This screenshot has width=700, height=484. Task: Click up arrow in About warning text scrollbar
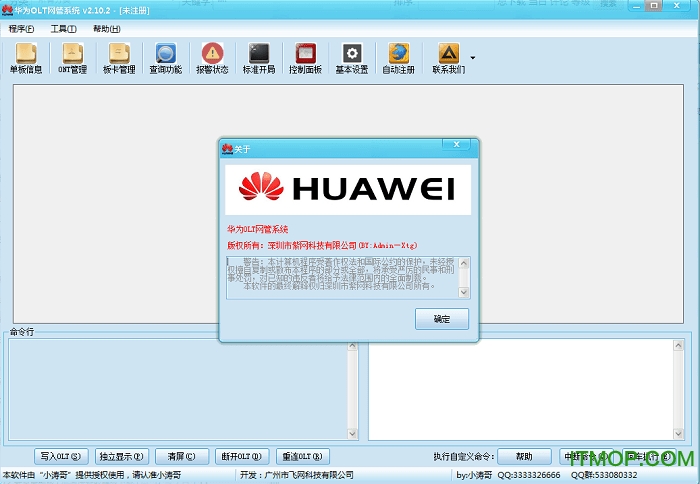click(464, 263)
